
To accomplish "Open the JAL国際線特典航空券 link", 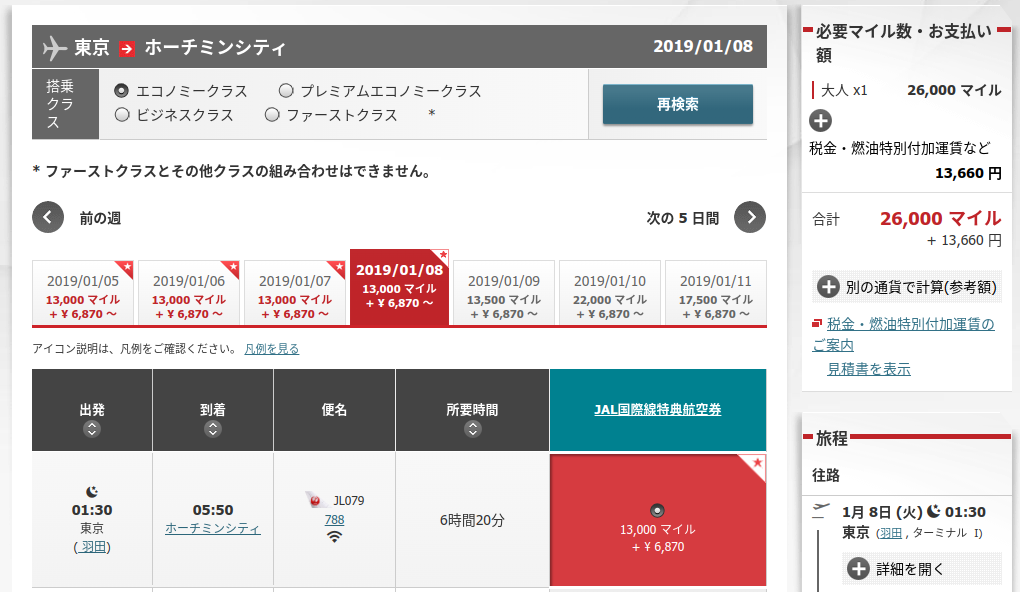I will click(x=658, y=410).
